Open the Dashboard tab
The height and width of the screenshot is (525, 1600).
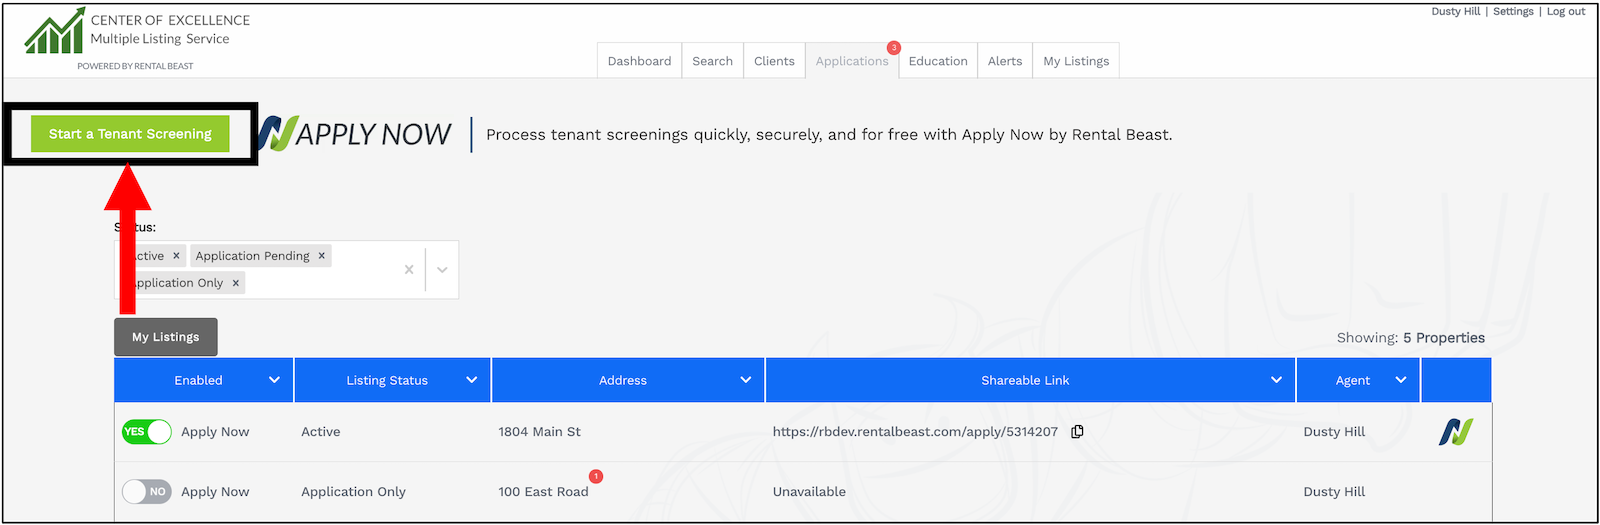click(639, 61)
